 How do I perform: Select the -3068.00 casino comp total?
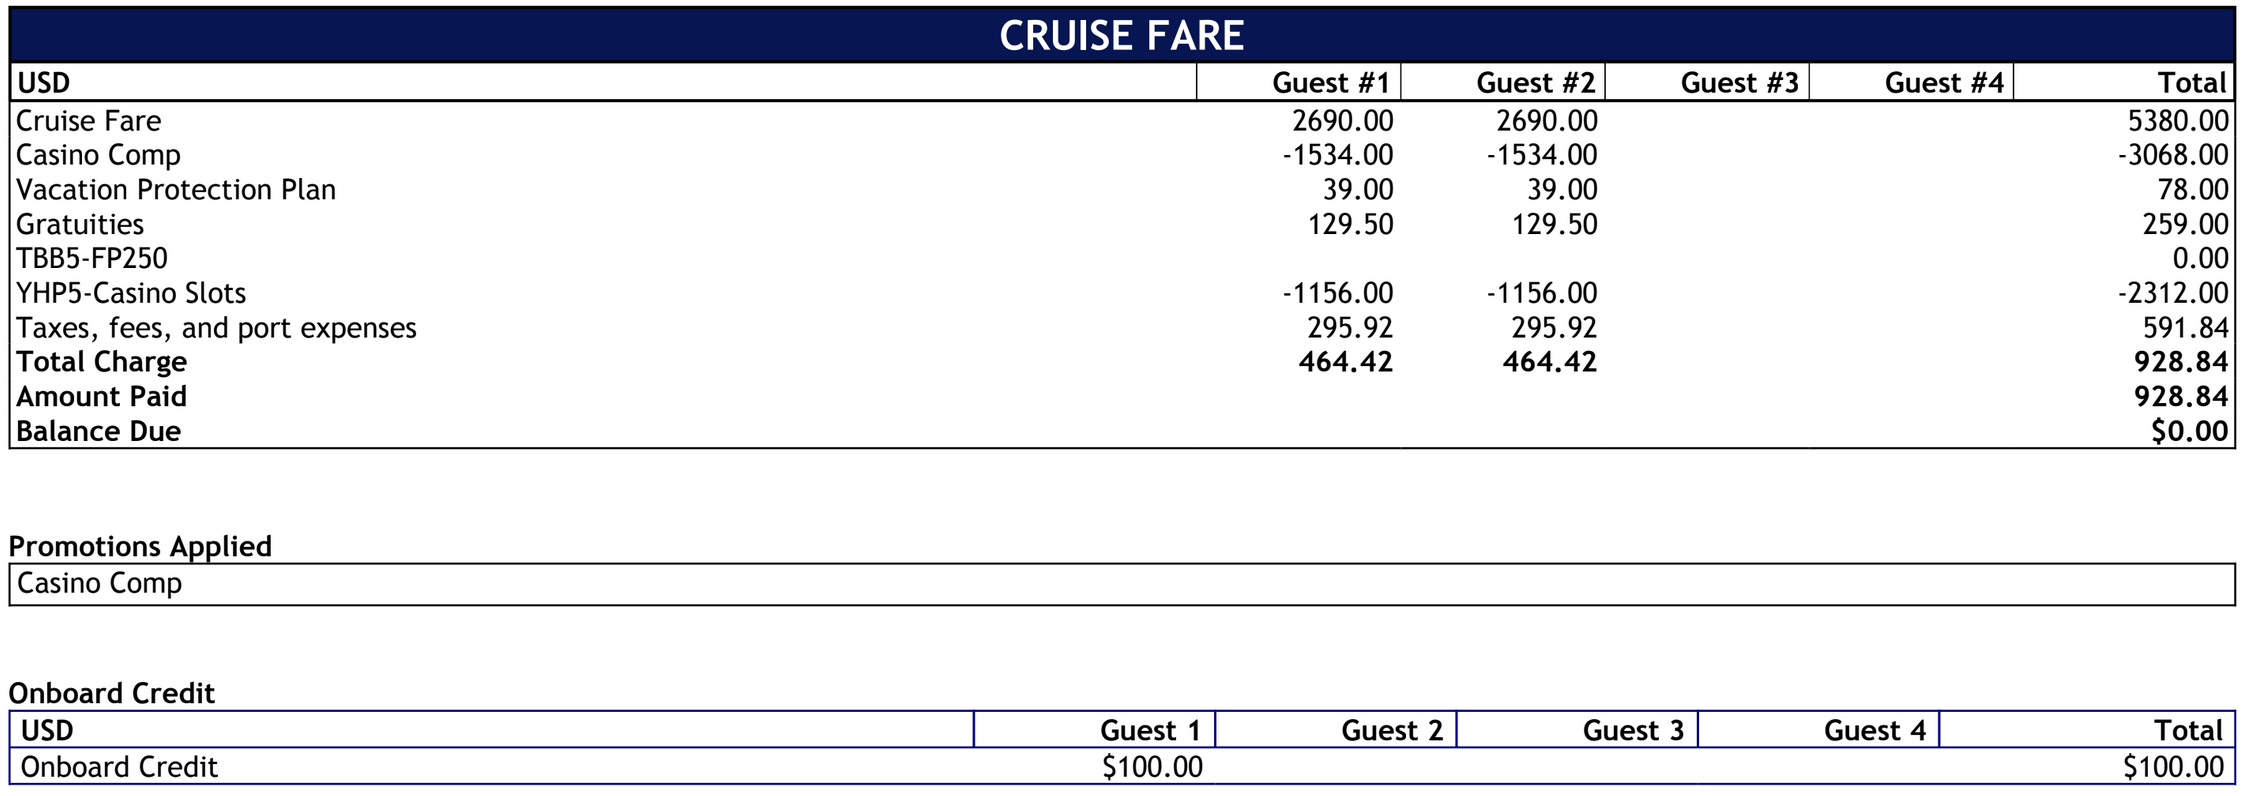[x=2172, y=155]
